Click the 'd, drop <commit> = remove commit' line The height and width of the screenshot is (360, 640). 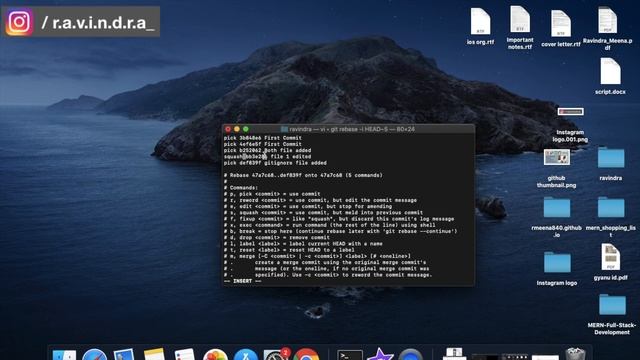(277, 237)
